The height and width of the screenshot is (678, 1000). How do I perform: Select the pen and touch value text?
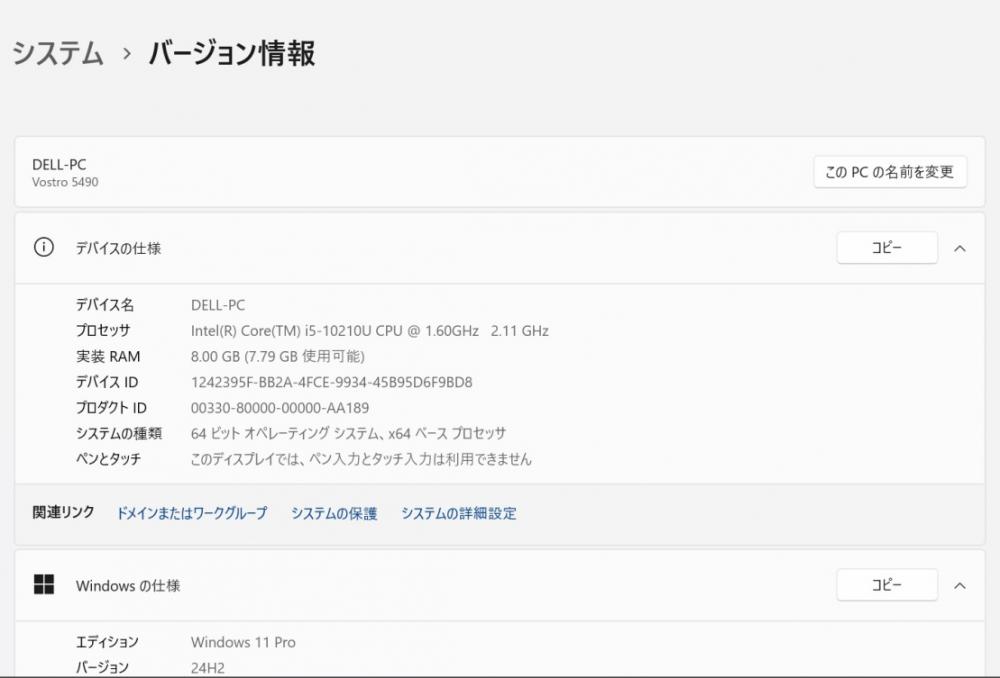361,459
